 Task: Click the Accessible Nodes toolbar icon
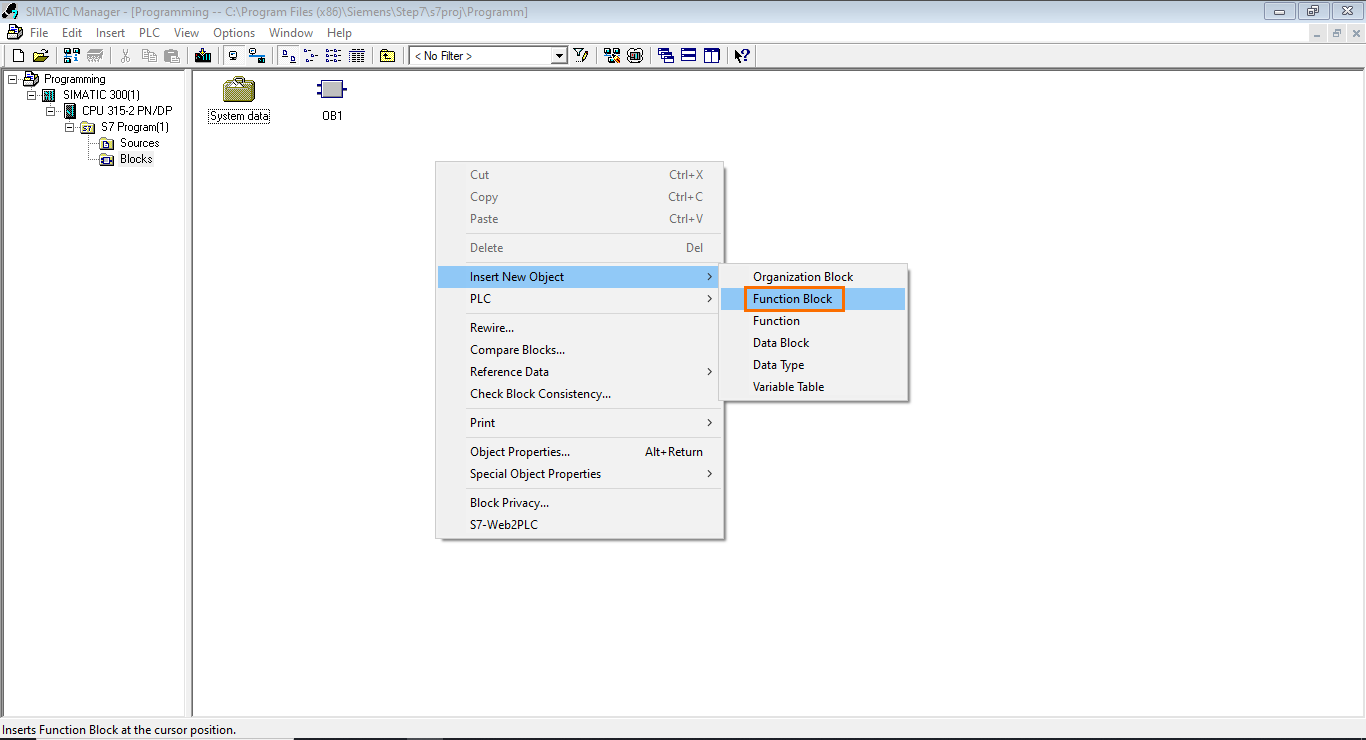(72, 56)
